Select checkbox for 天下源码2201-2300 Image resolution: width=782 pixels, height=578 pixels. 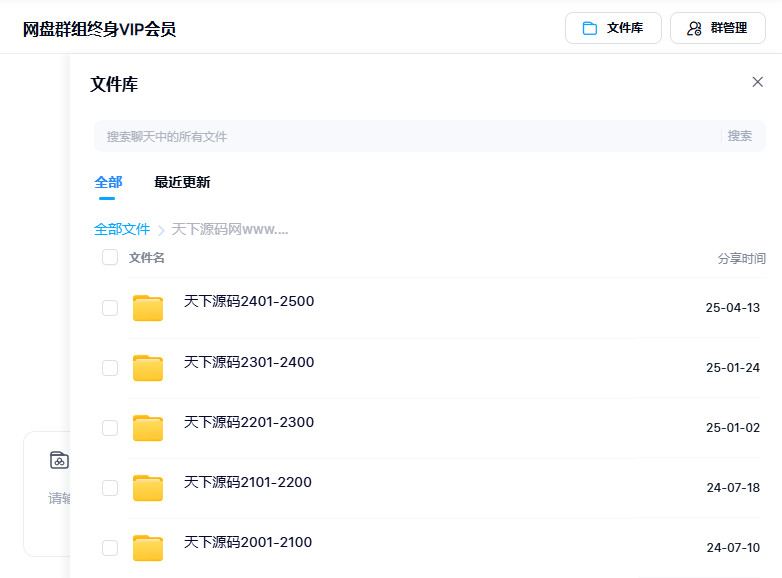tap(110, 428)
